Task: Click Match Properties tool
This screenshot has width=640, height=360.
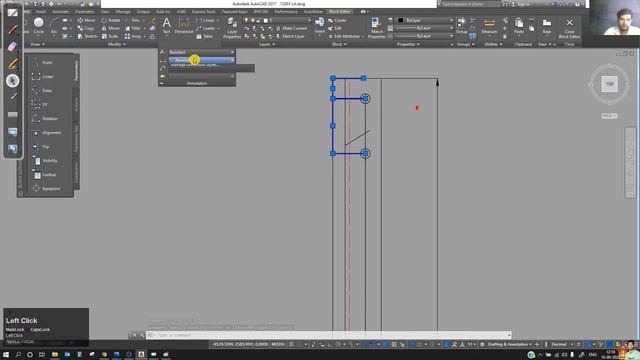Action: 376,28
